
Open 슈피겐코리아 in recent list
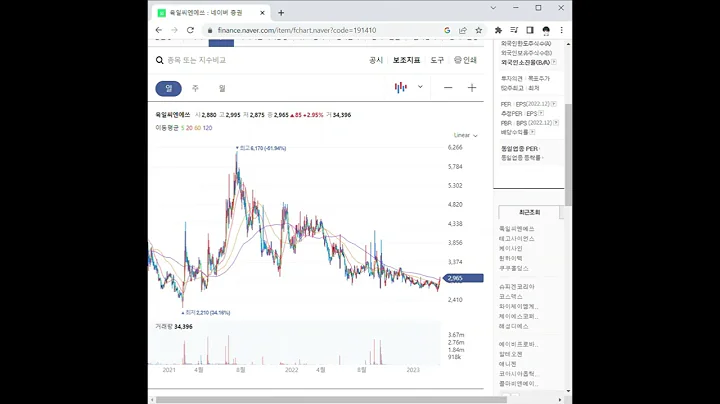coord(517,287)
